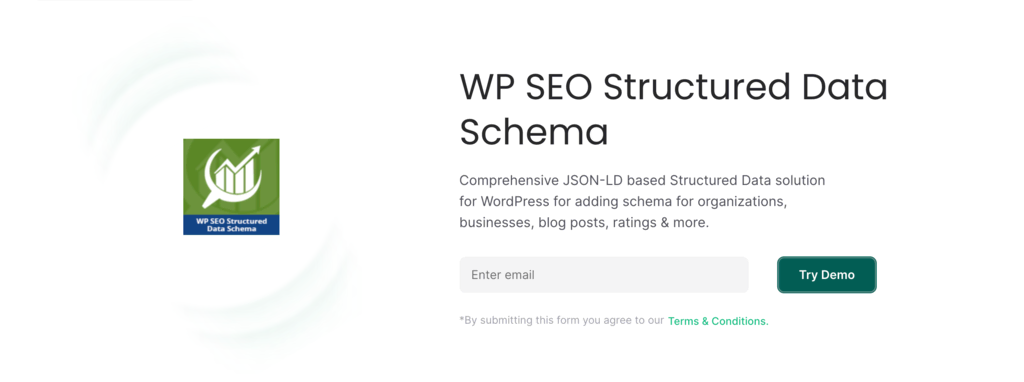The width and height of the screenshot is (1024, 382).
Task: Place cursor in the email address box
Action: pyautogui.click(x=604, y=275)
